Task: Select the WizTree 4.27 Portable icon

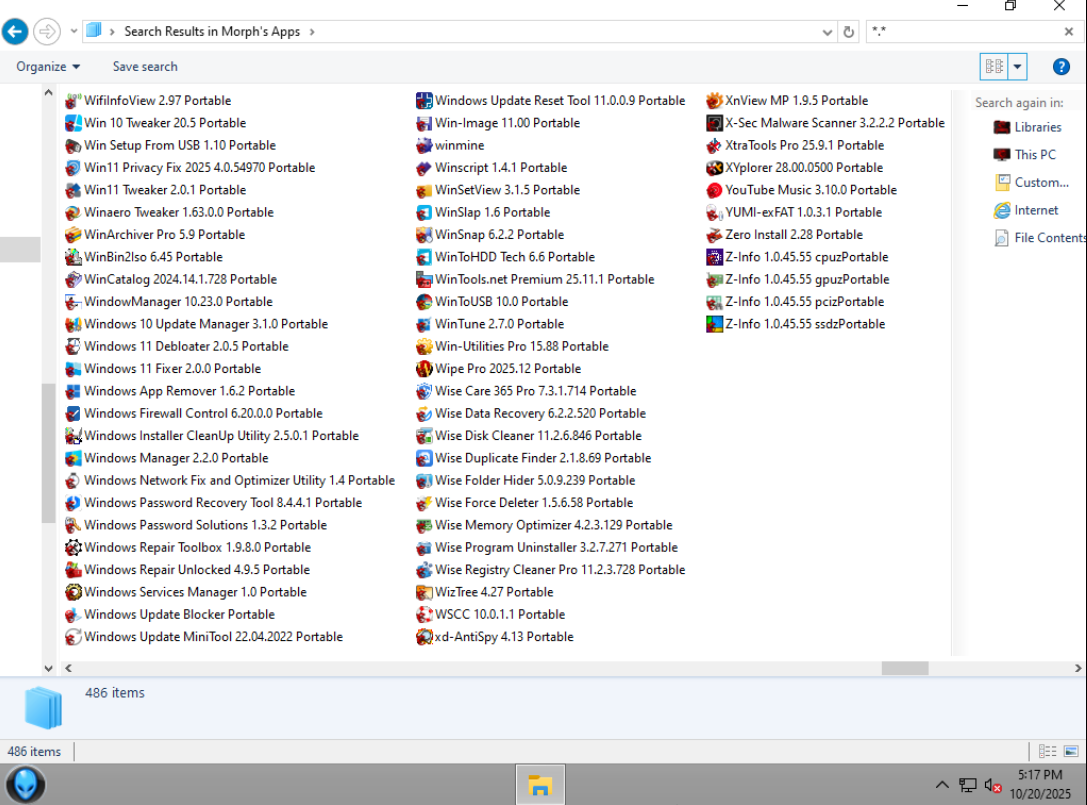Action: [424, 592]
